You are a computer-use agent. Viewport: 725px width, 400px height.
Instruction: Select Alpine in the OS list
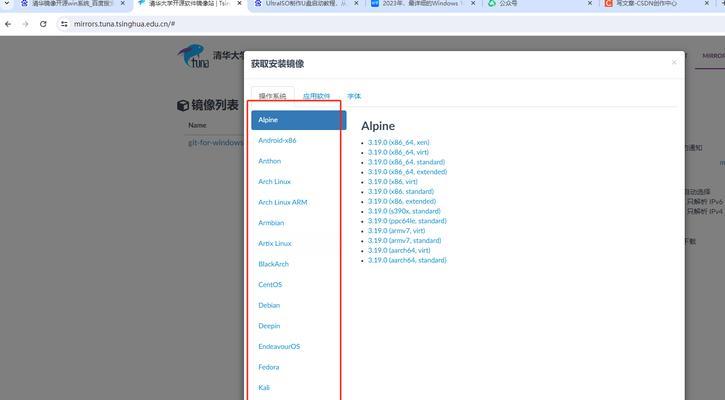click(x=299, y=120)
